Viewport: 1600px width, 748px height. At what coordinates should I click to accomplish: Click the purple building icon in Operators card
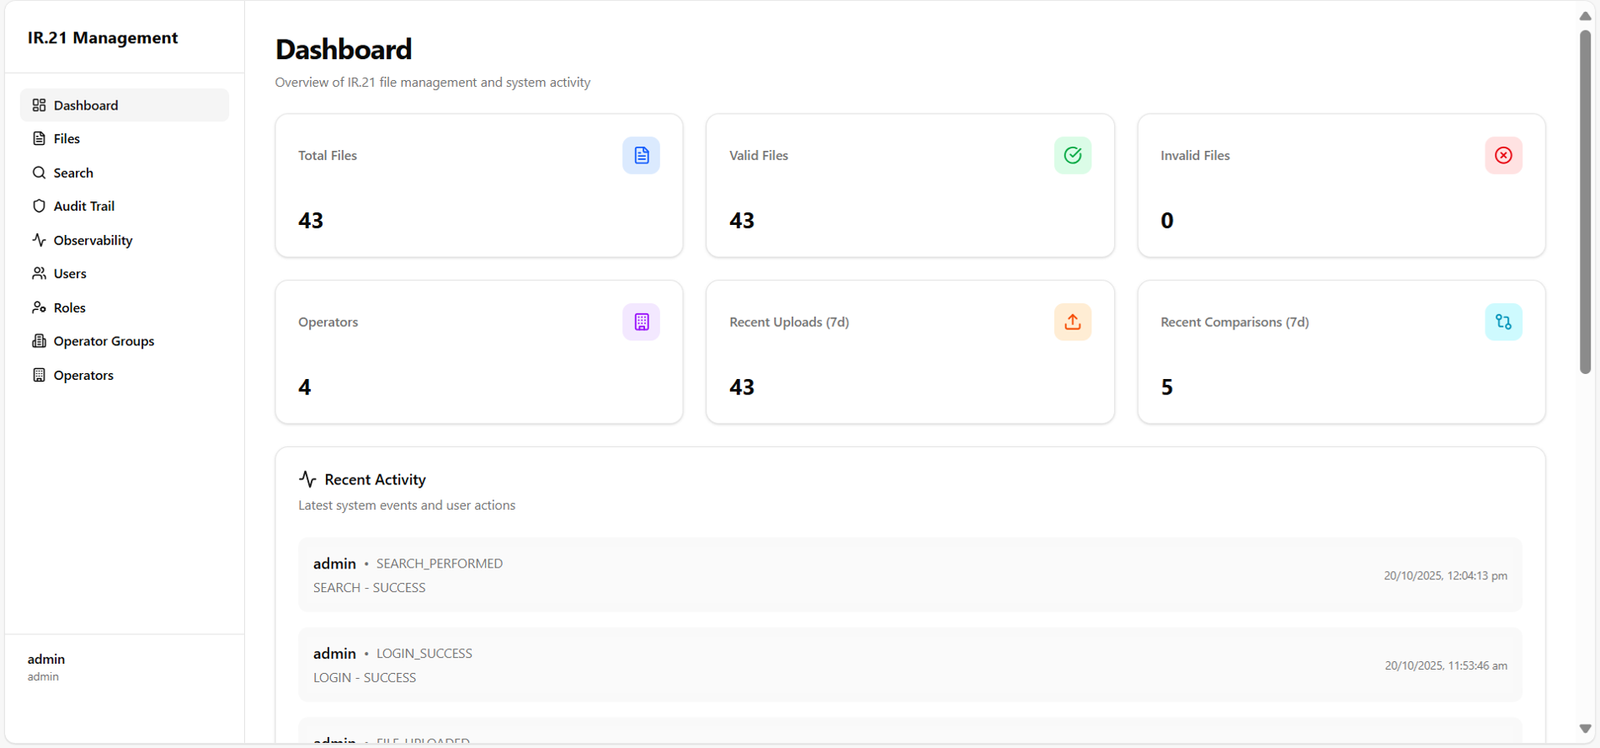click(641, 322)
